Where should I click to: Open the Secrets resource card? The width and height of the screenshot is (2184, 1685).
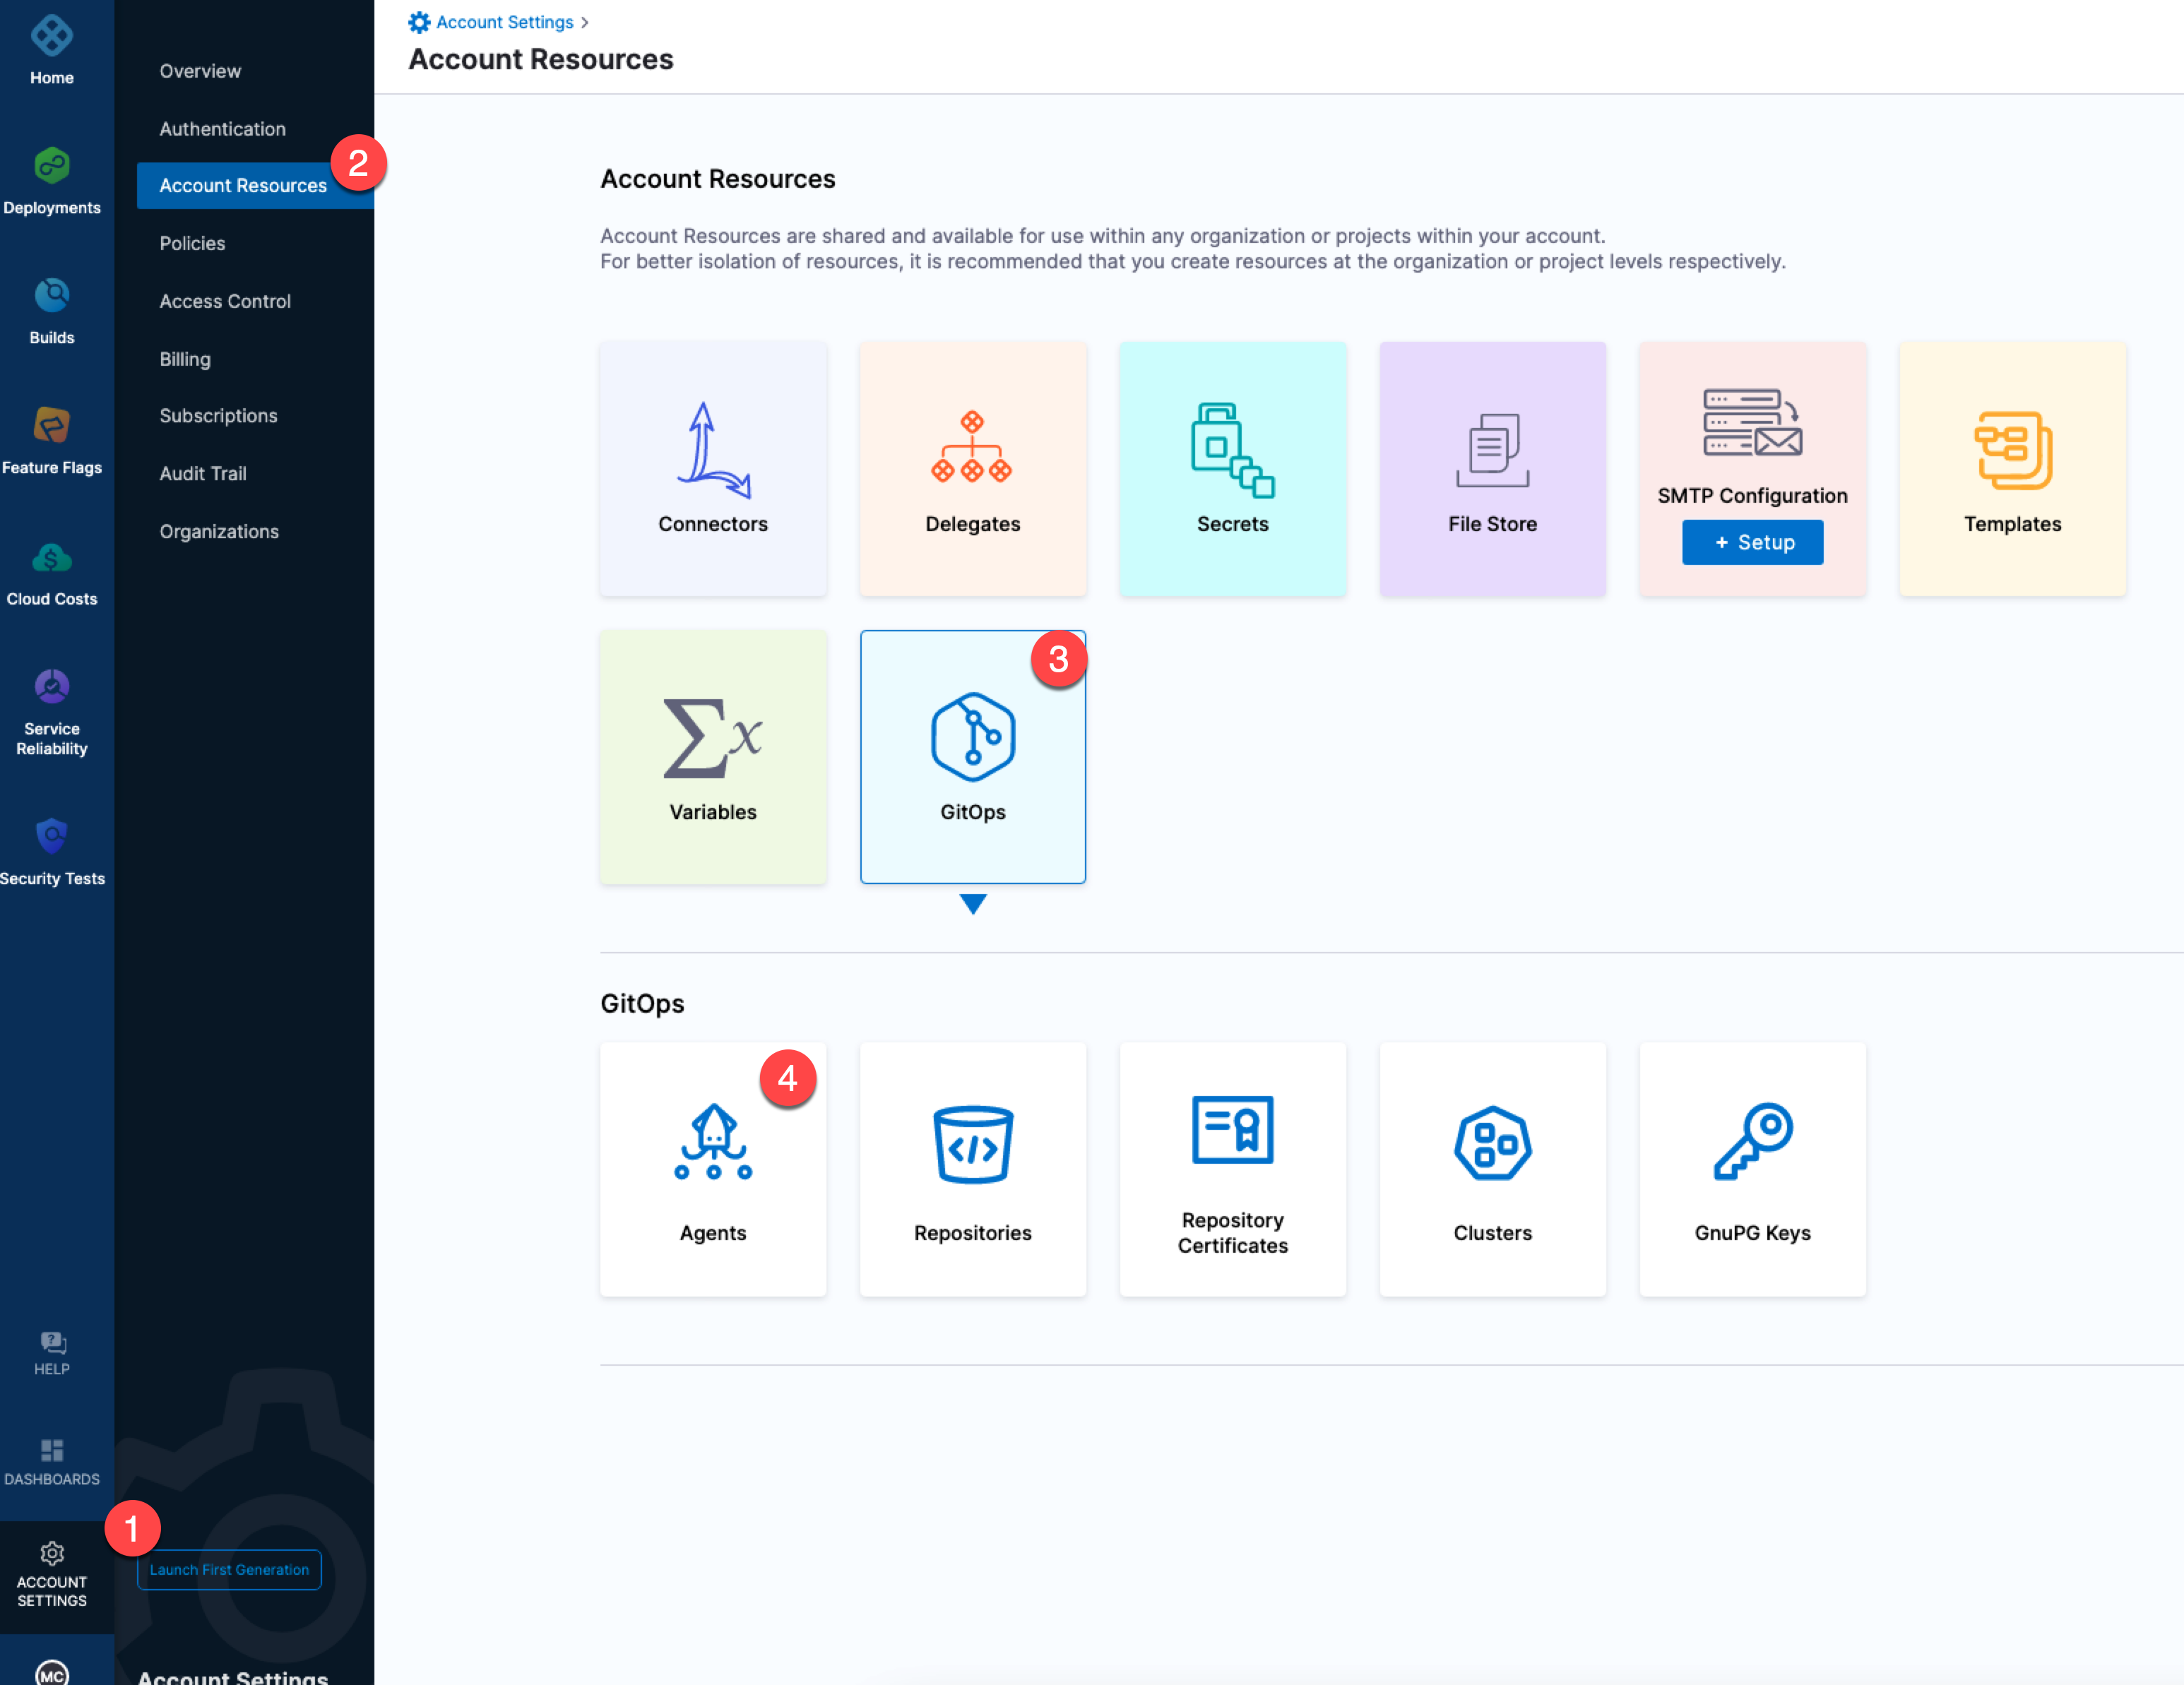(x=1232, y=469)
